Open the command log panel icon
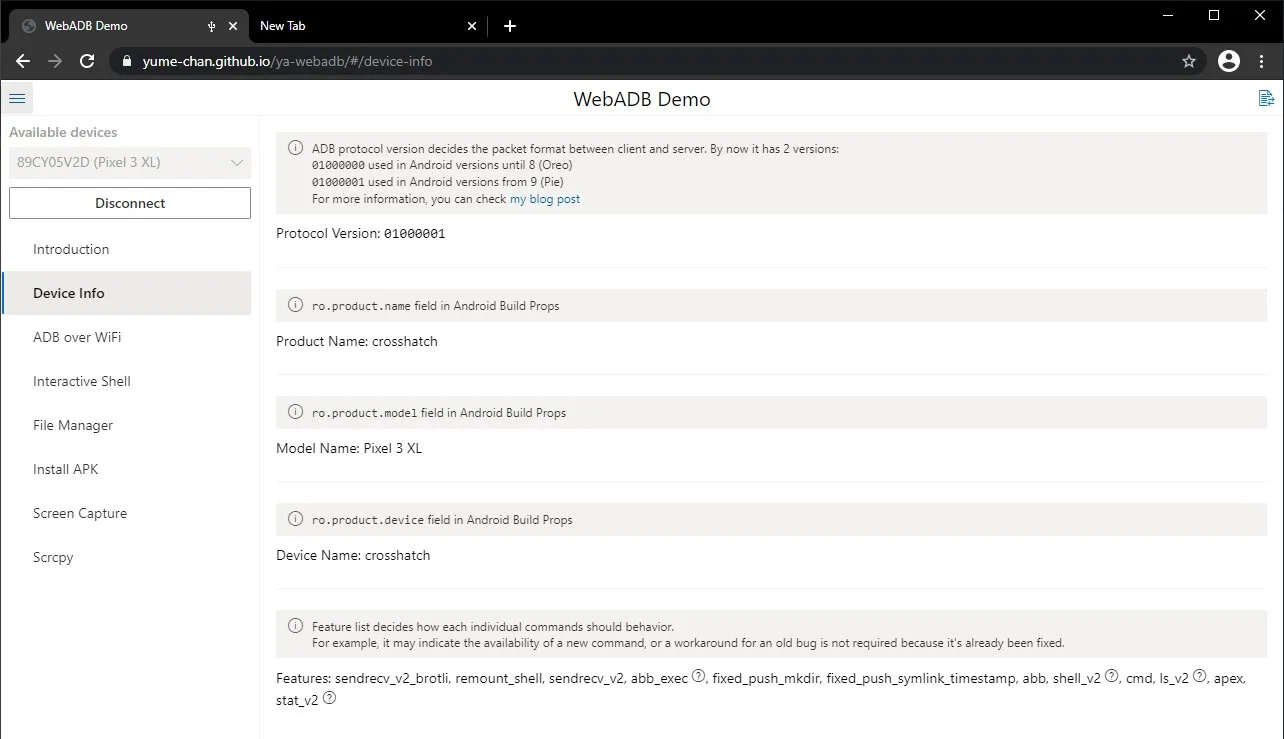The width and height of the screenshot is (1284, 739). pyautogui.click(x=1267, y=98)
